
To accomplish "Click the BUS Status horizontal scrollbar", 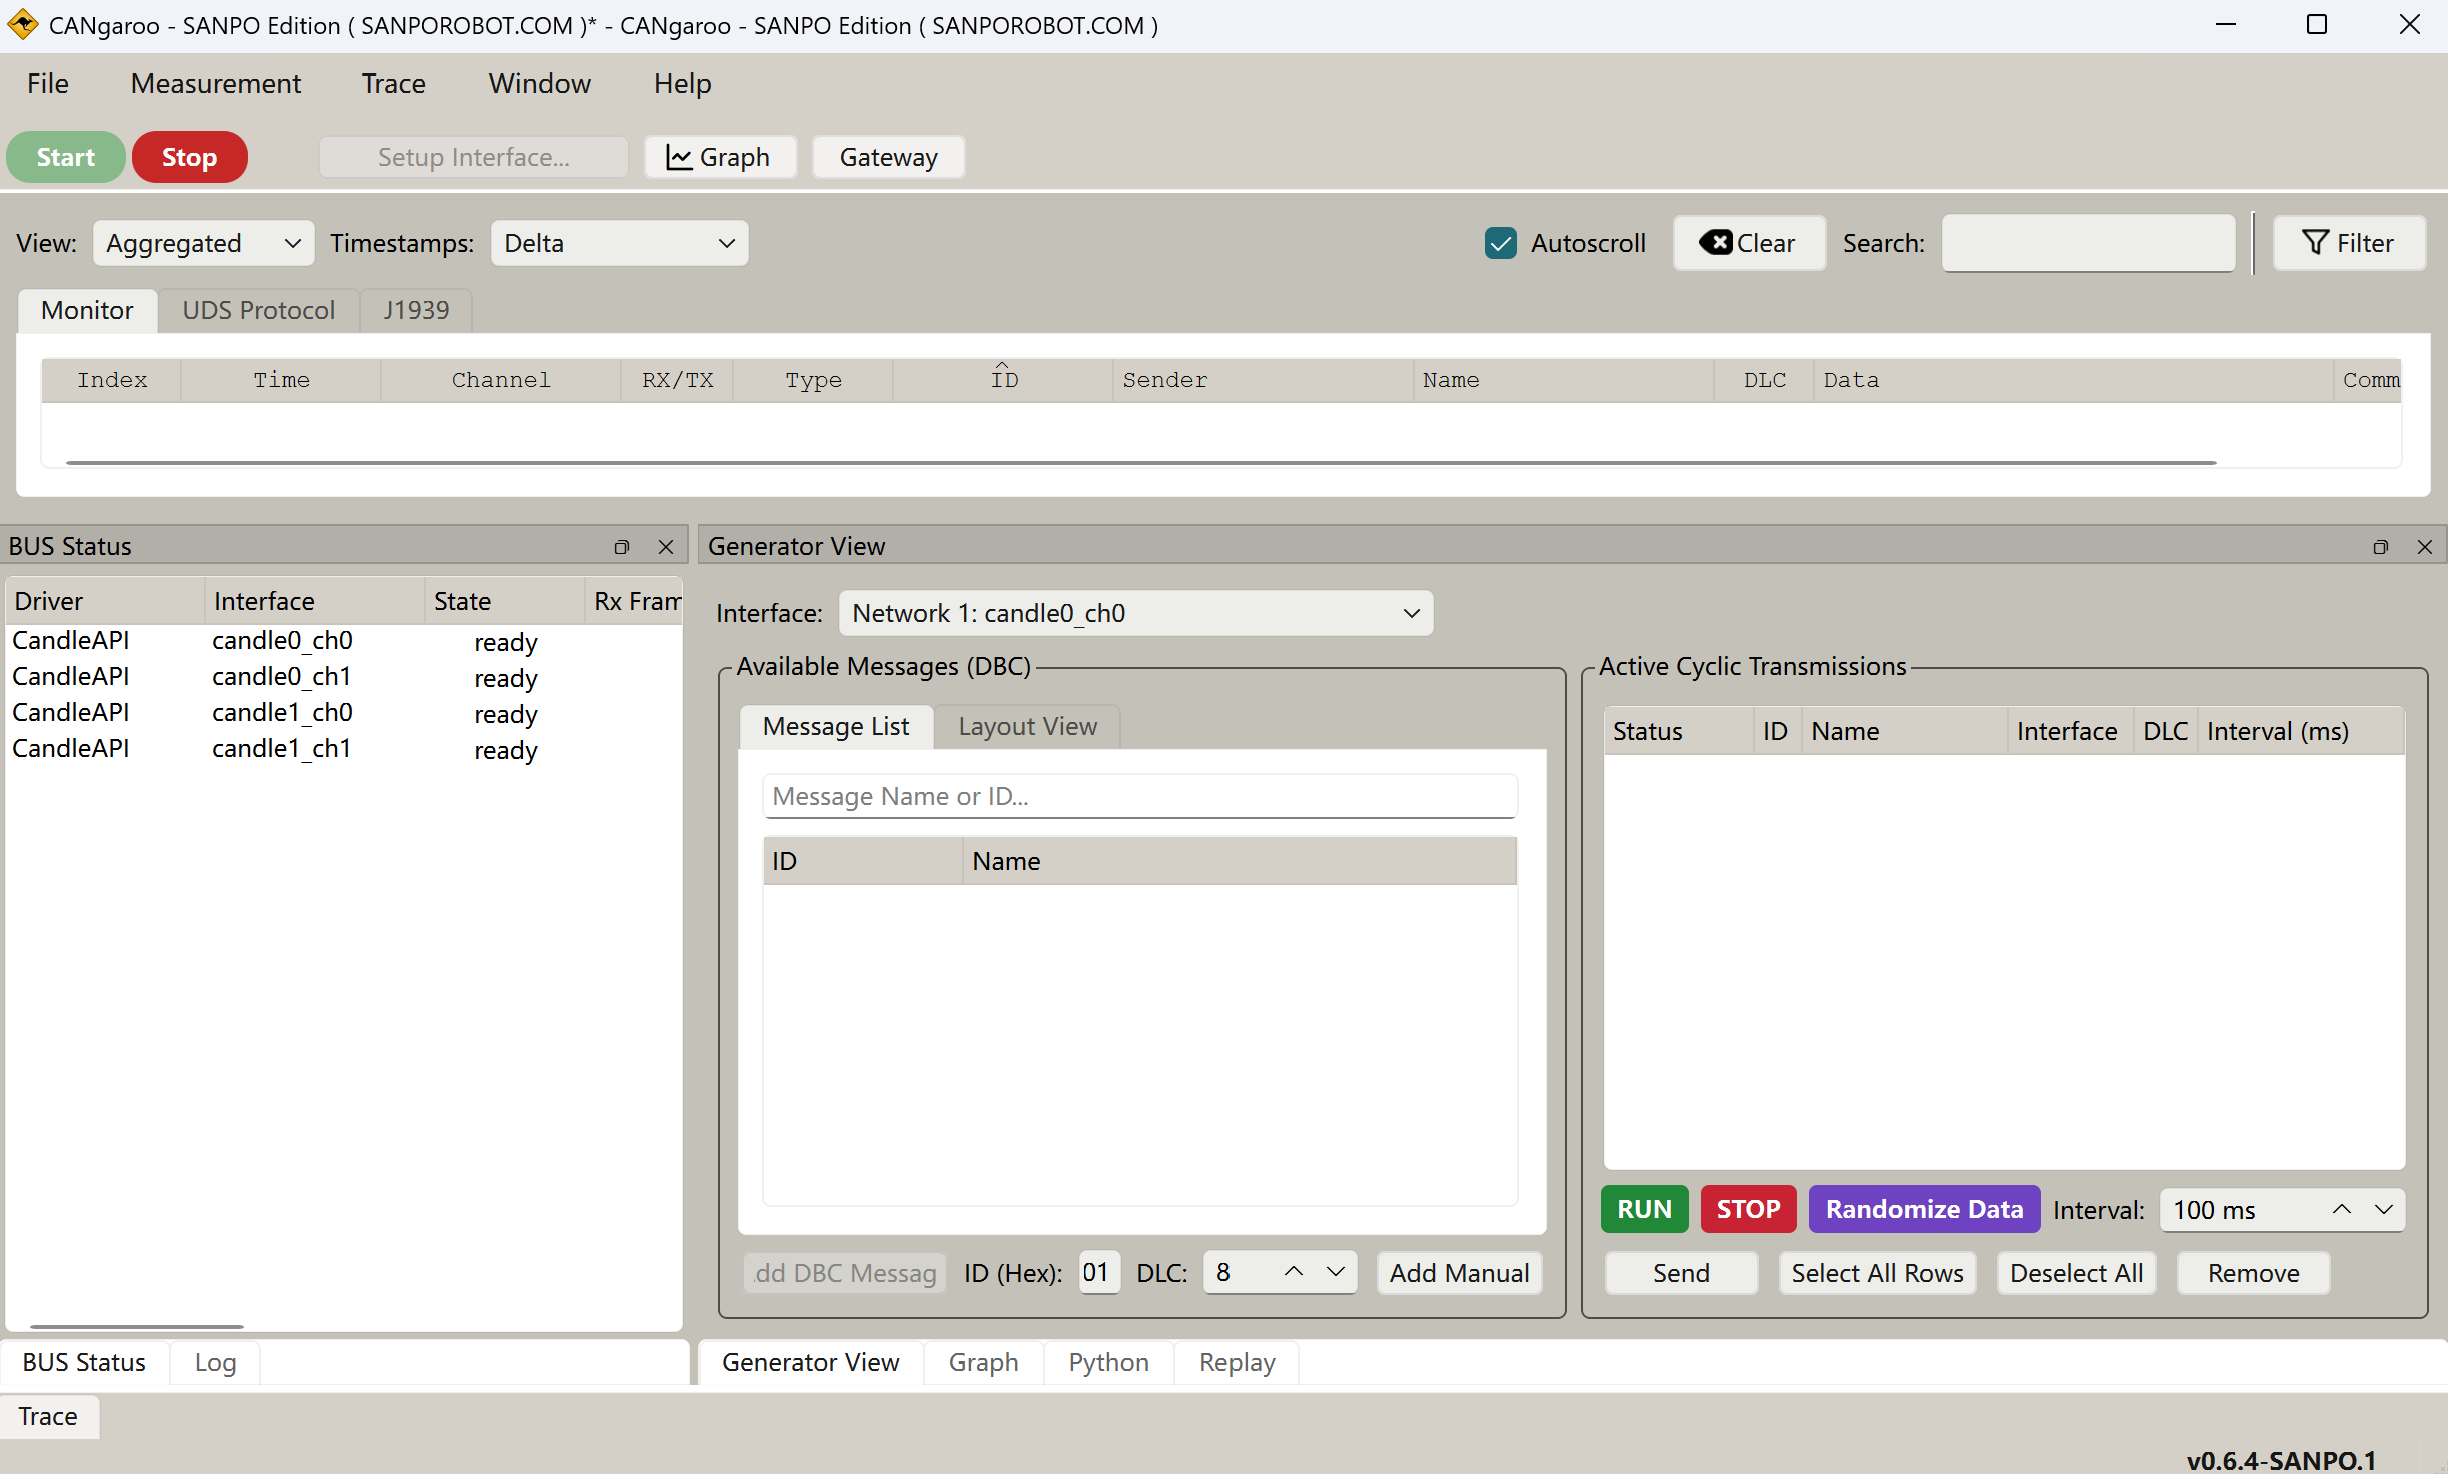I will pos(137,1327).
